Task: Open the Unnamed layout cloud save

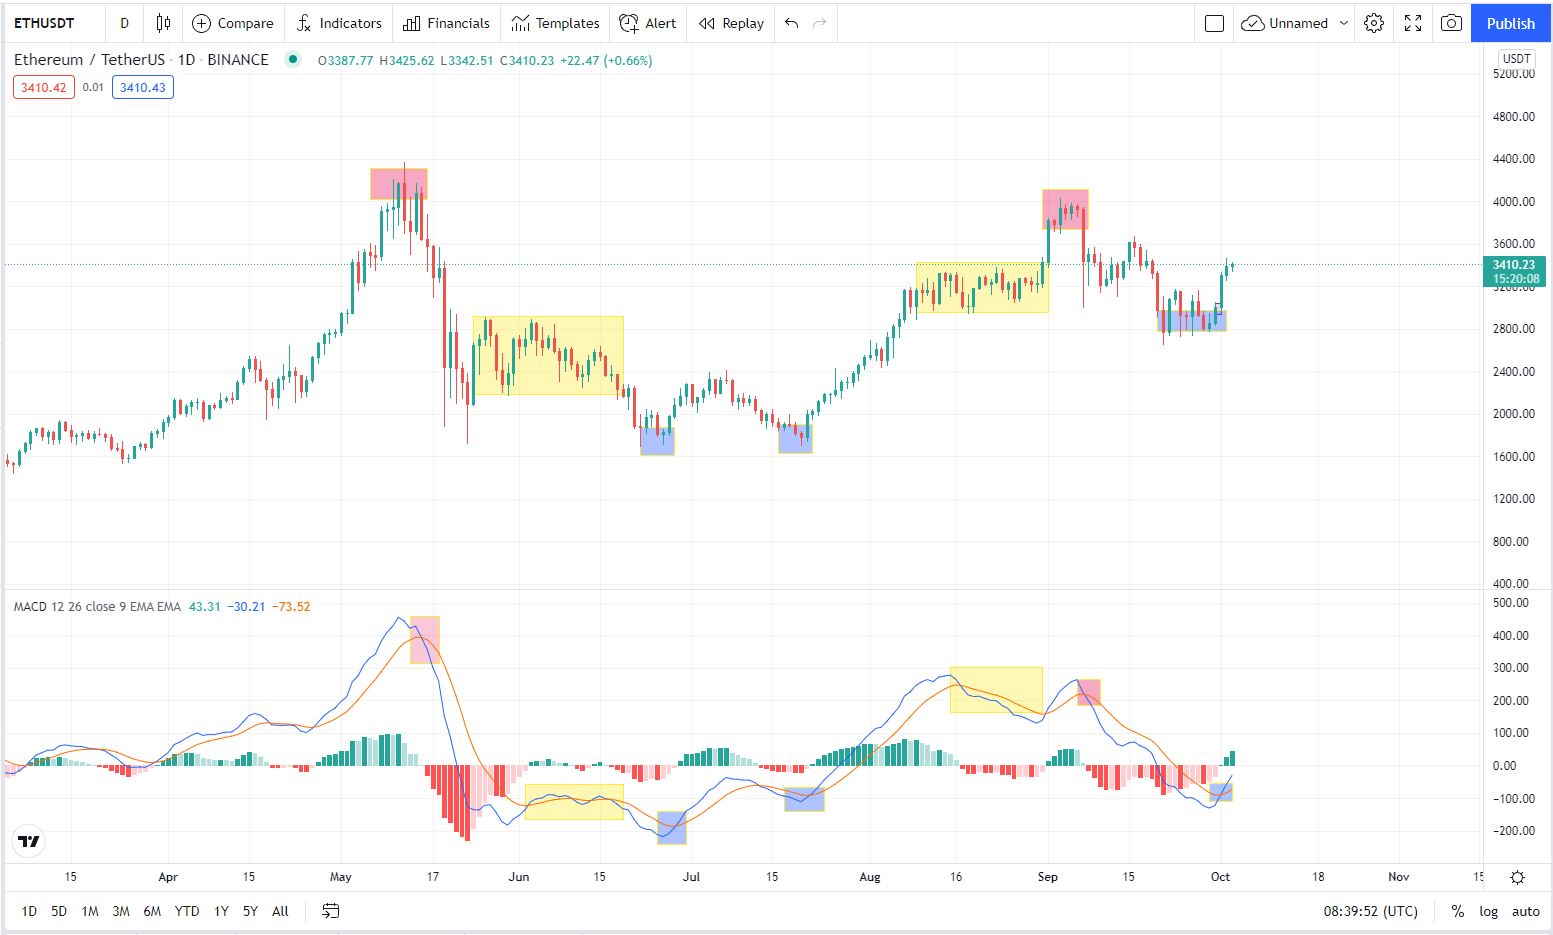Action: click(1284, 23)
